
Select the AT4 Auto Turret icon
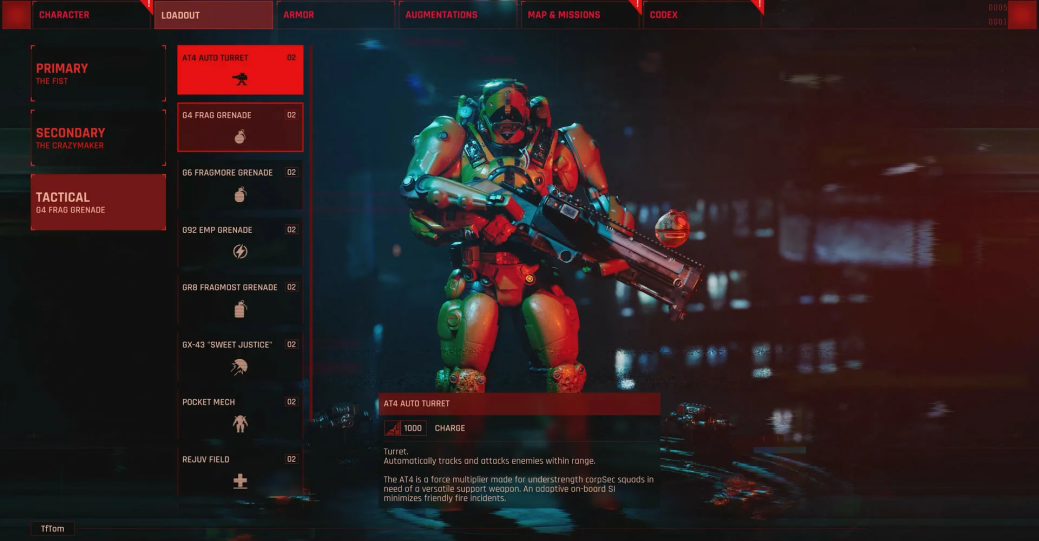pyautogui.click(x=240, y=79)
